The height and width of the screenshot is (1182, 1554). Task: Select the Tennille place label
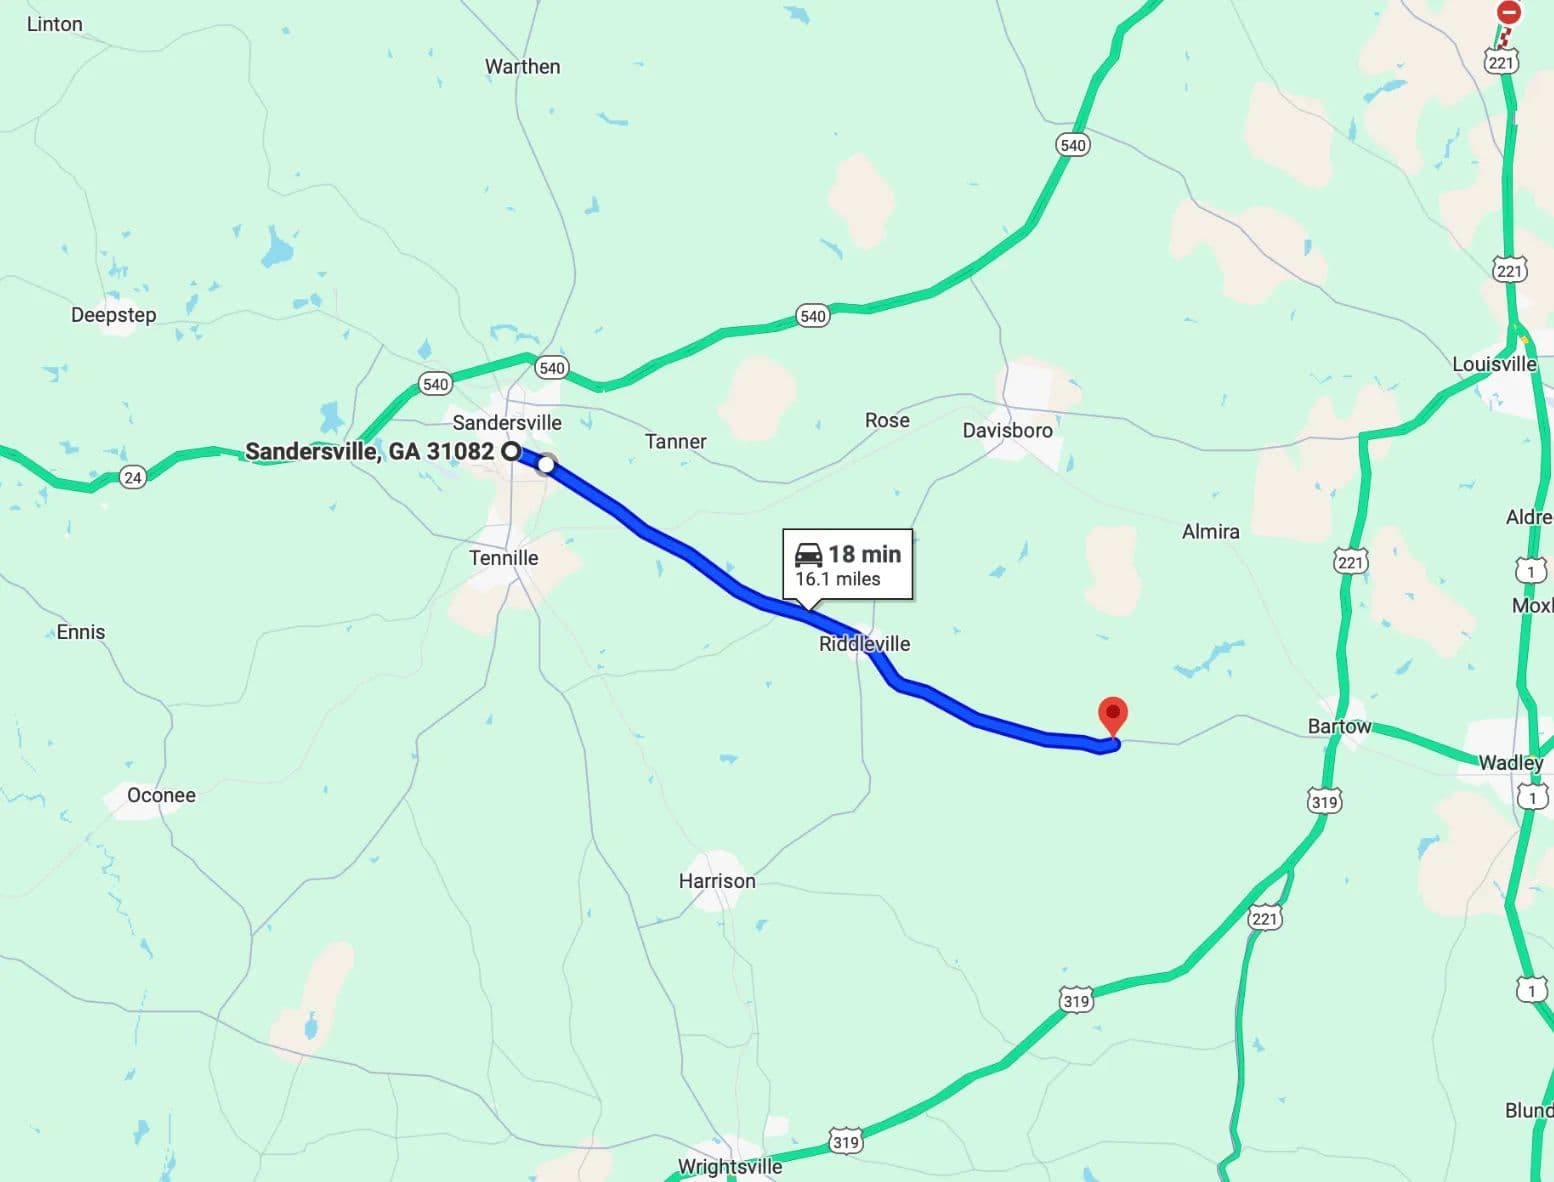tap(504, 558)
